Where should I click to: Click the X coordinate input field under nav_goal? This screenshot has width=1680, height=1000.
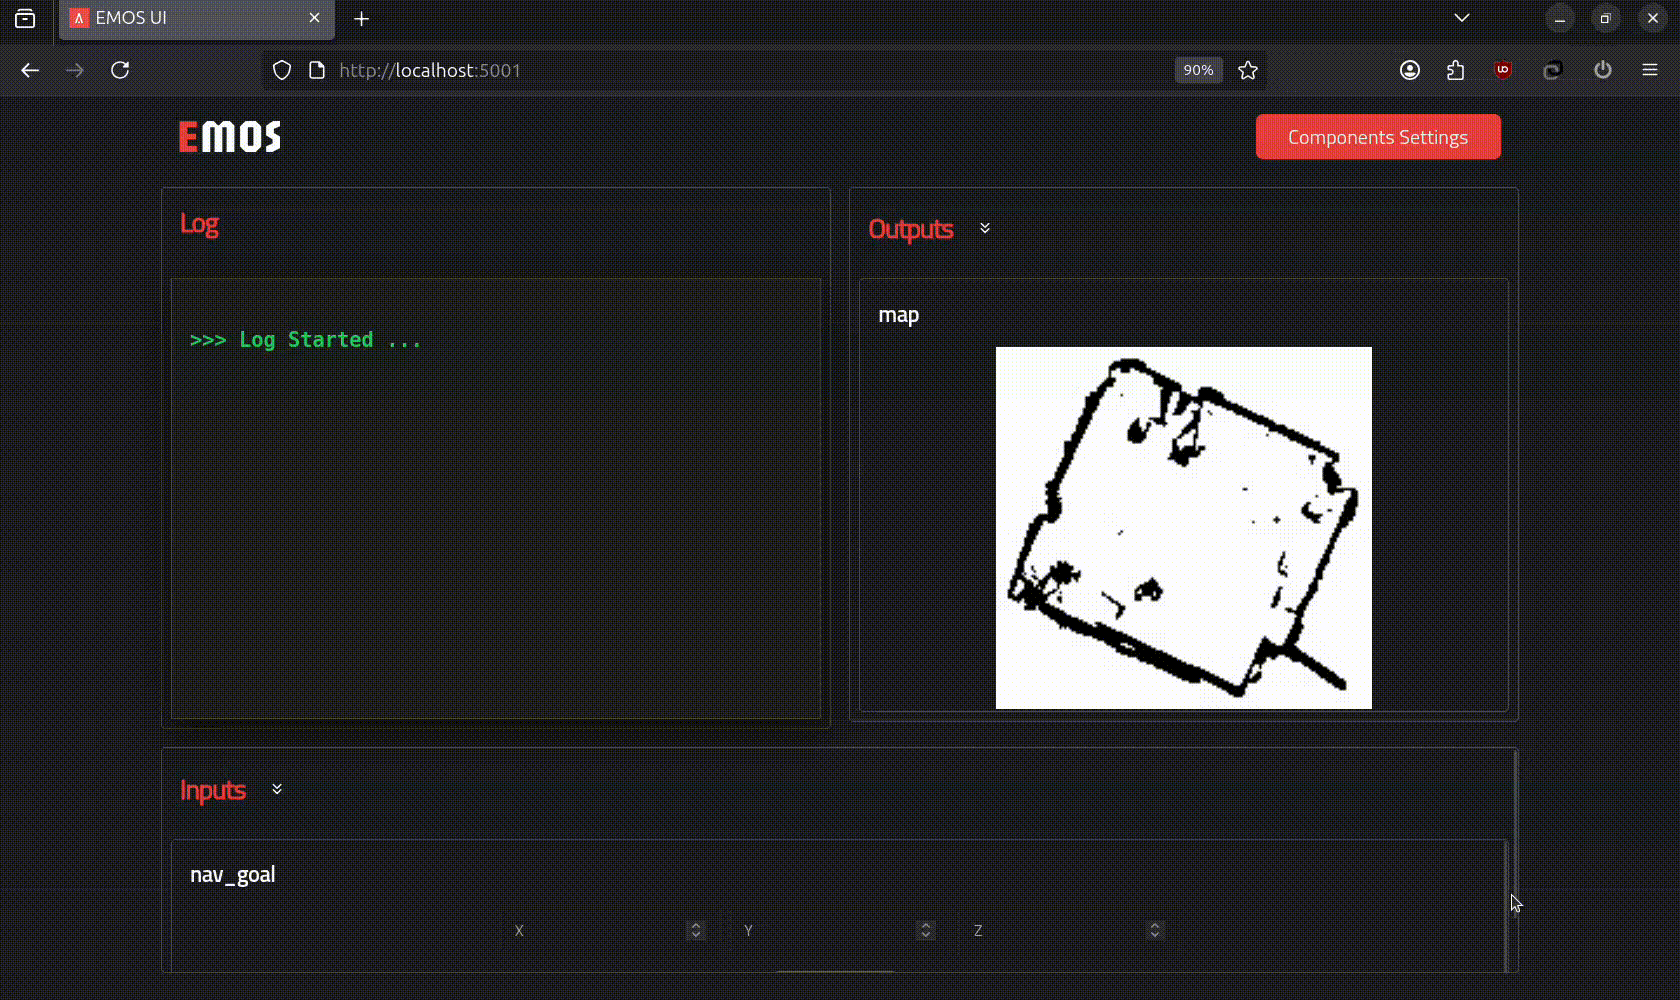point(600,930)
